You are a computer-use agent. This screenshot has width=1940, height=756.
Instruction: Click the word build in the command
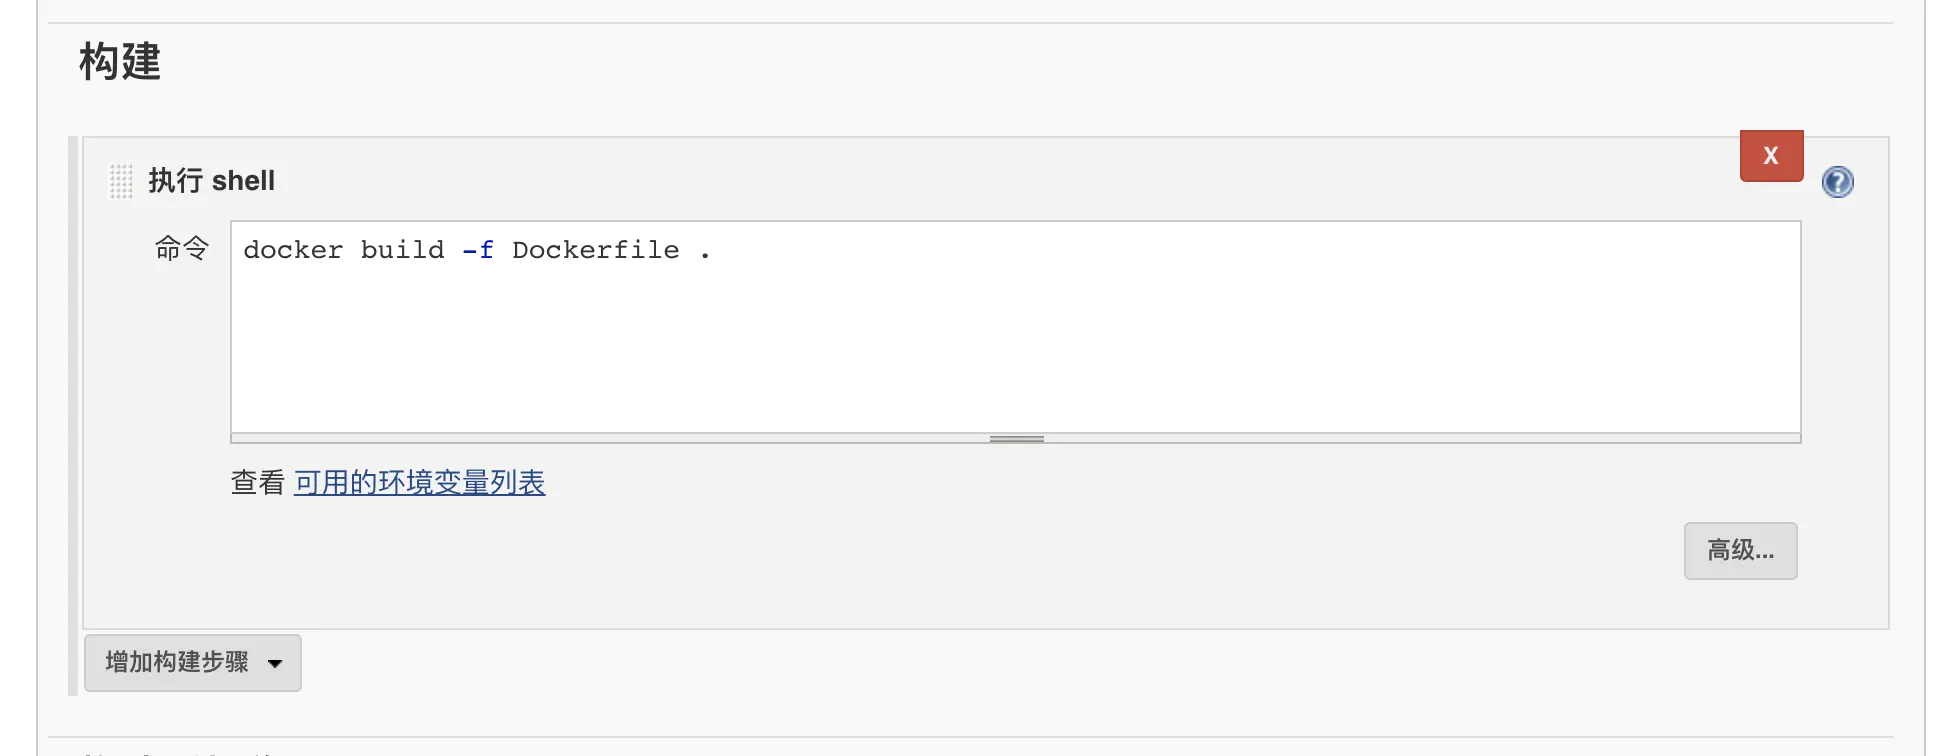pos(402,250)
